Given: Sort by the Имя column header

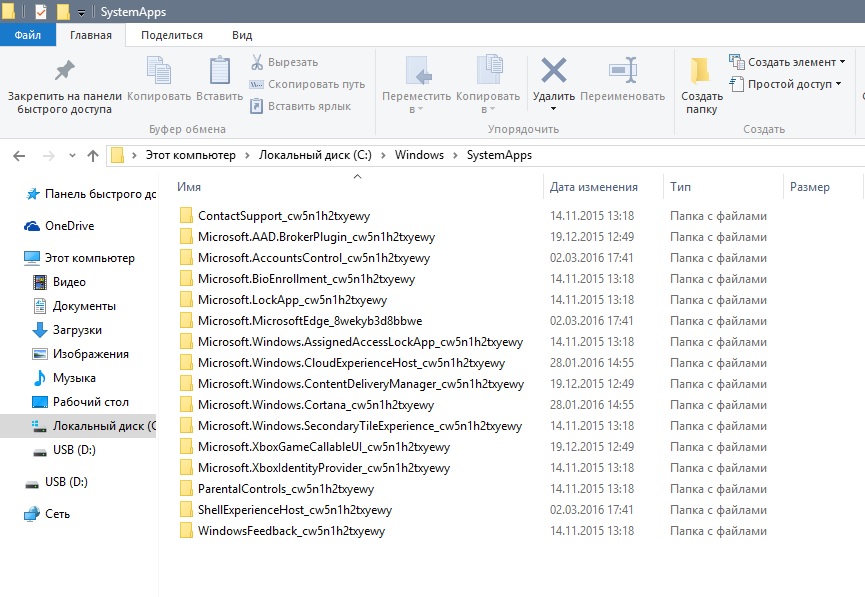Looking at the screenshot, I should pyautogui.click(x=189, y=187).
